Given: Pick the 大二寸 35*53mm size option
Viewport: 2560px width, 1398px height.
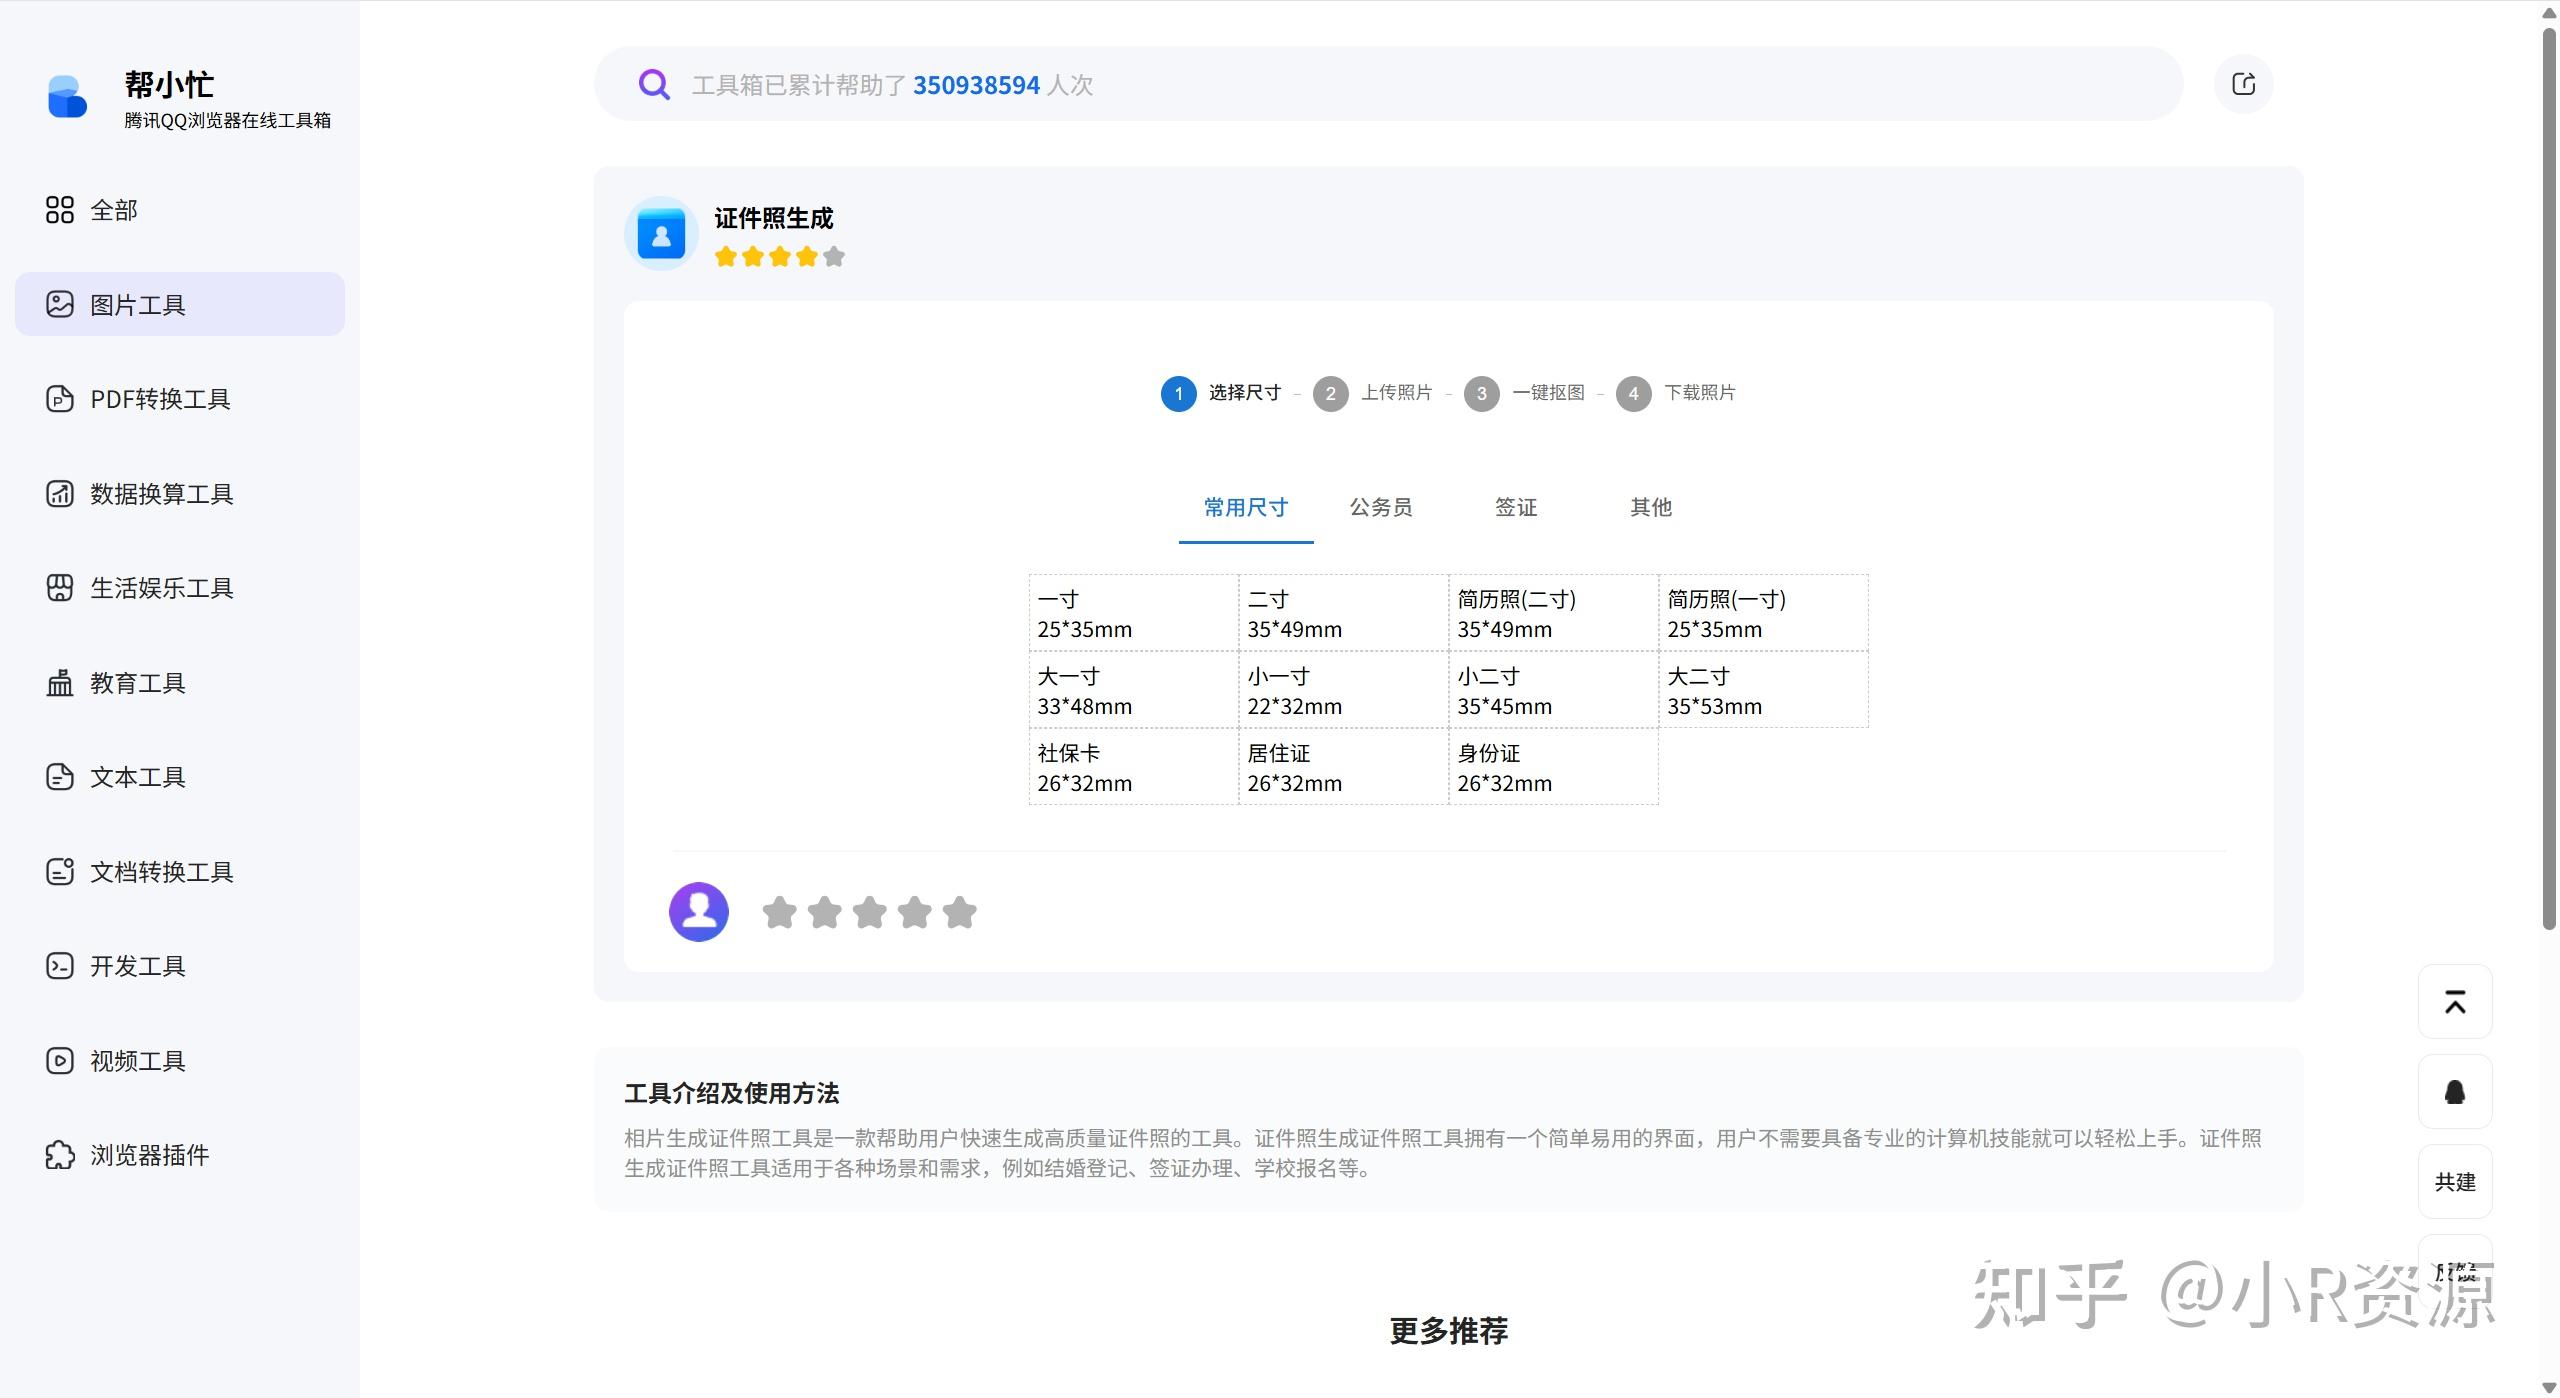Looking at the screenshot, I should click(x=1763, y=690).
